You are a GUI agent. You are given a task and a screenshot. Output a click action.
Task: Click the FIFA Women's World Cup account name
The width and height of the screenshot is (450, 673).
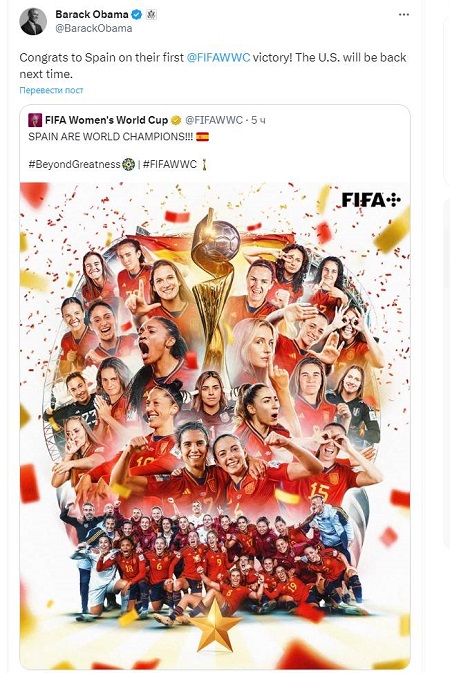[x=106, y=120]
